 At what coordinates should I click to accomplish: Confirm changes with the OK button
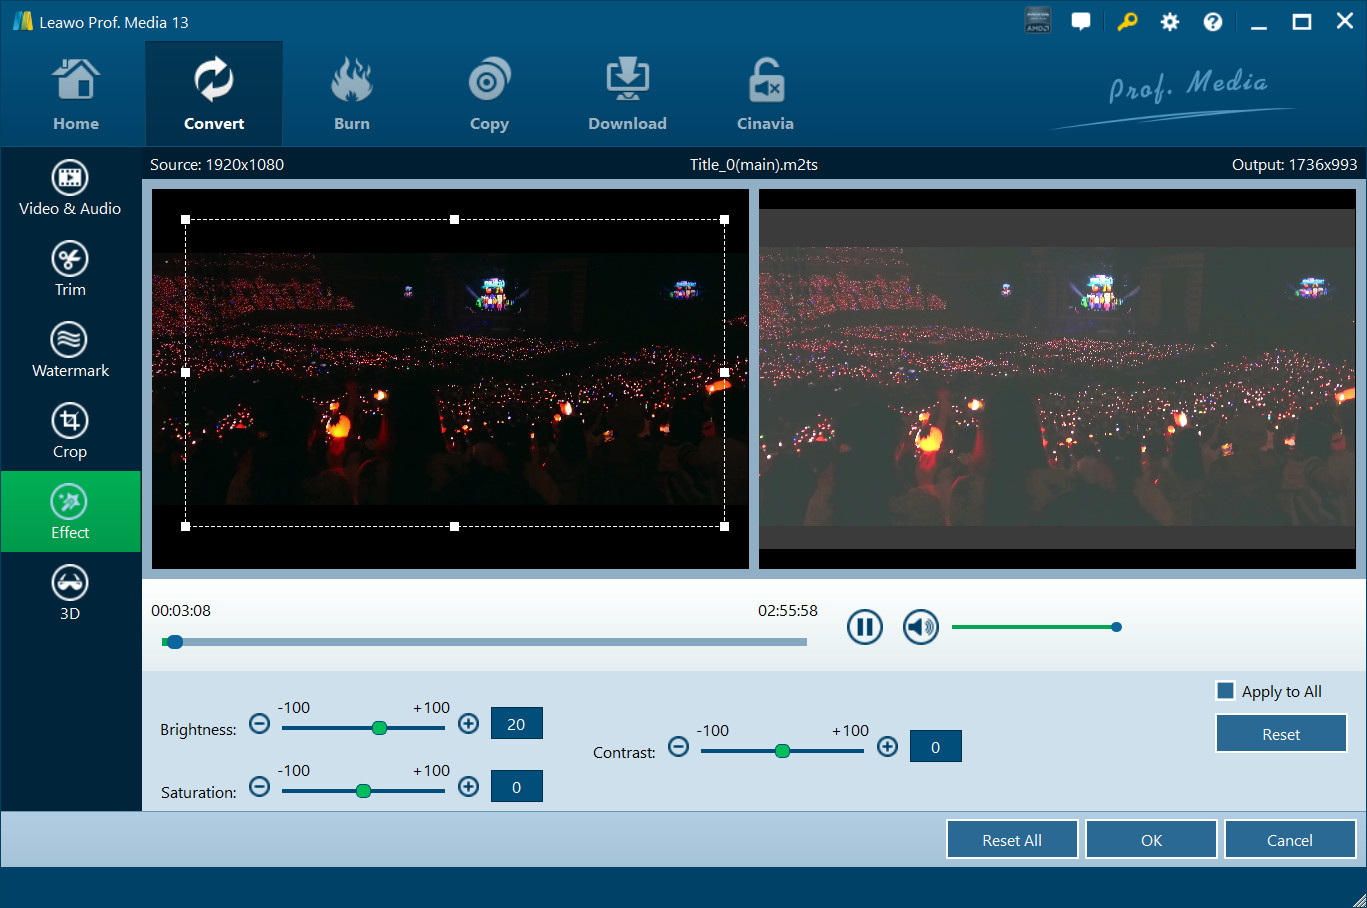point(1151,840)
